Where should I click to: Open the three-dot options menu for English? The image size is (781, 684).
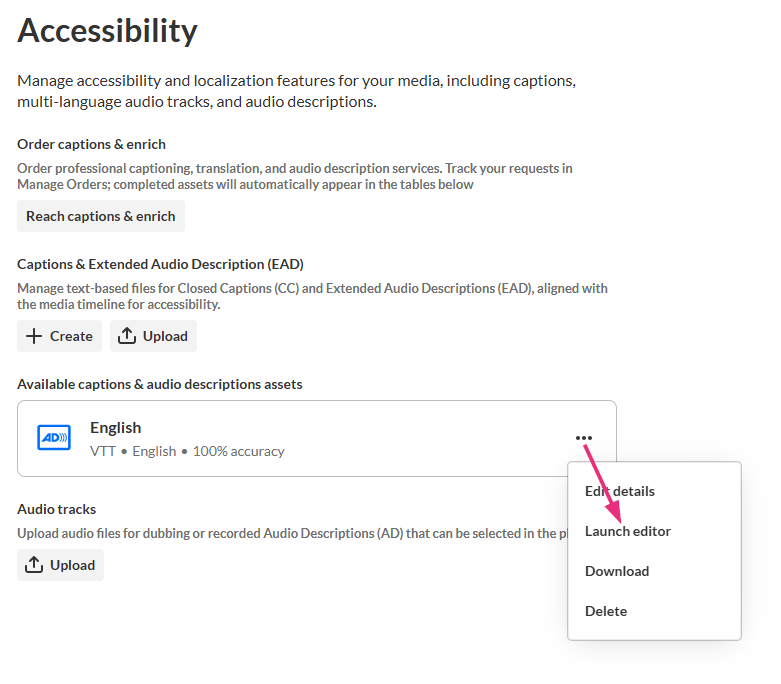584,438
